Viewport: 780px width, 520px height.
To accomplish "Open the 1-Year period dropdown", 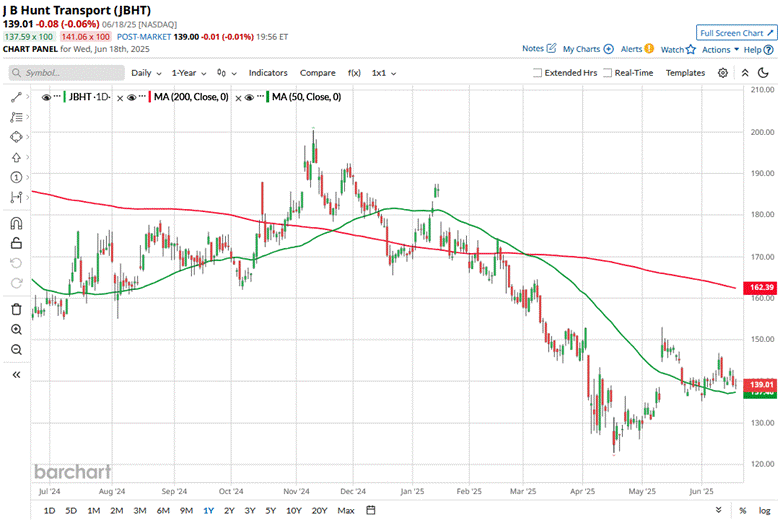I will point(189,73).
